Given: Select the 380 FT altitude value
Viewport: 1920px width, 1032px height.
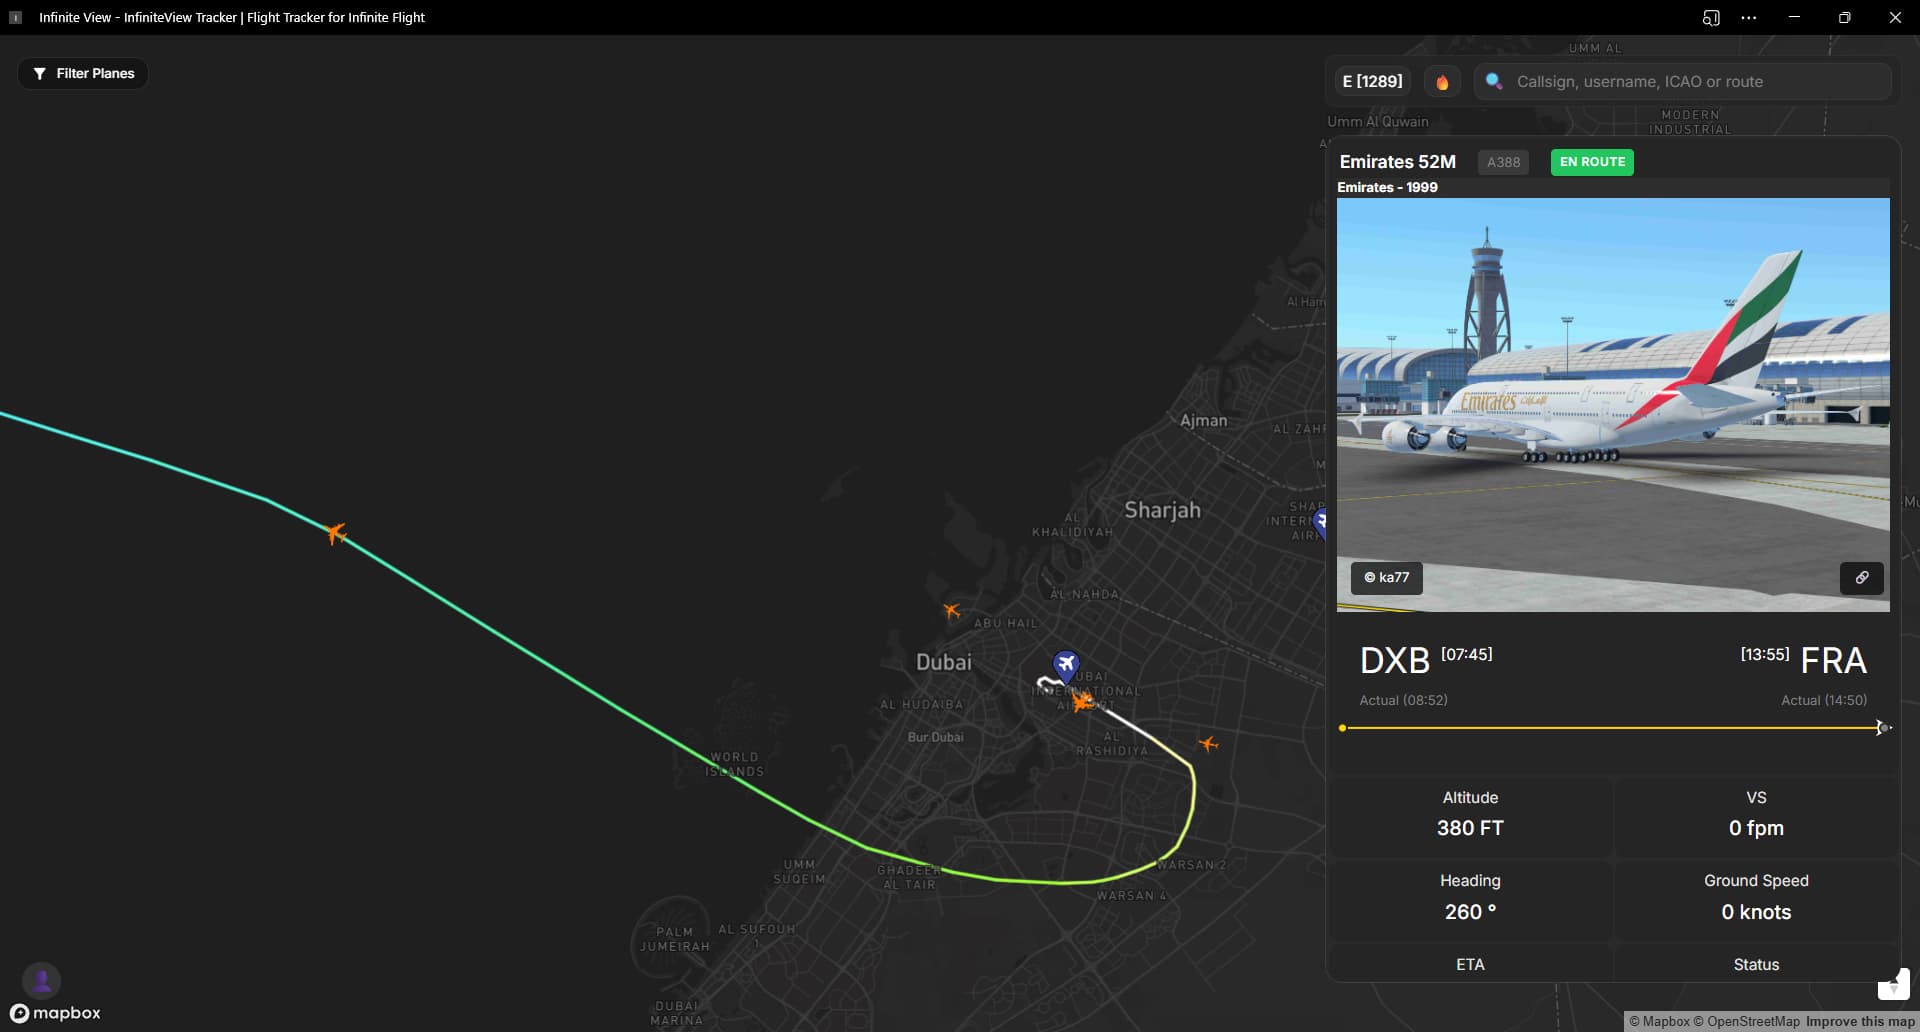Looking at the screenshot, I should [1470, 828].
